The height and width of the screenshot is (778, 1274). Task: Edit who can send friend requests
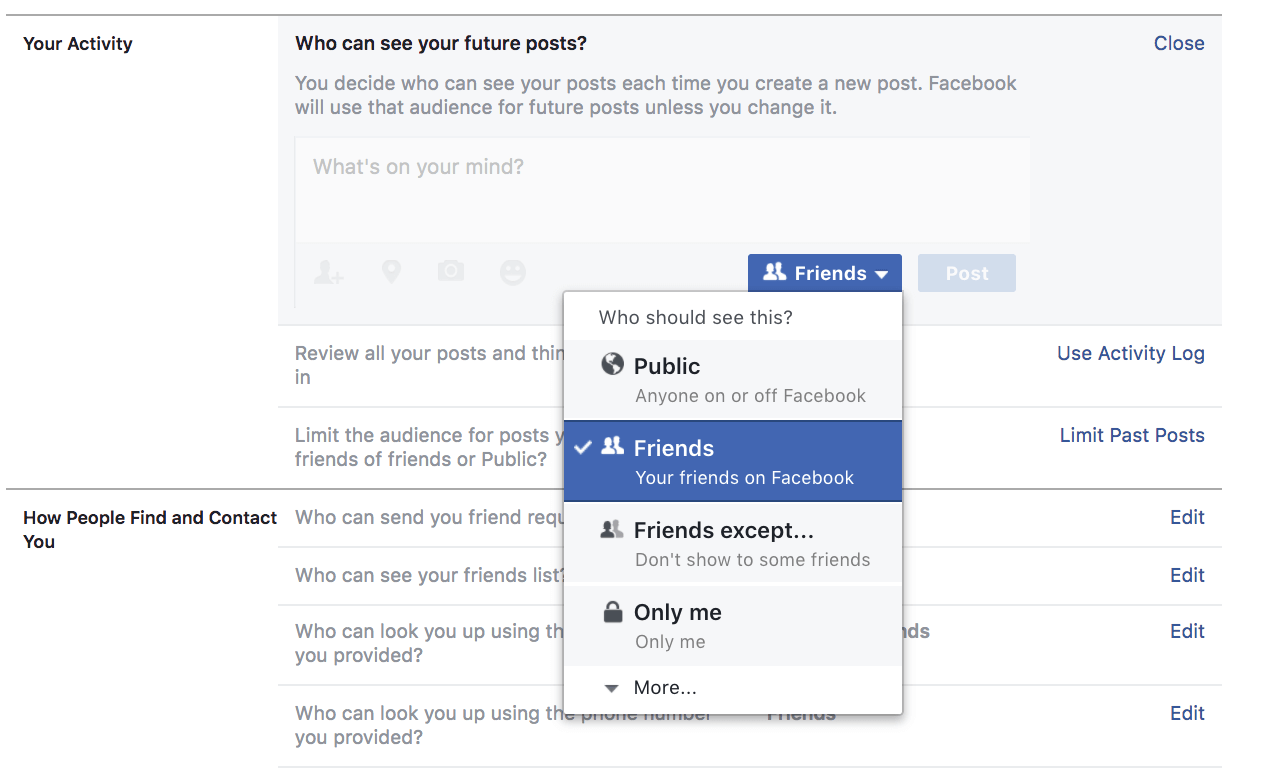pos(1187,517)
